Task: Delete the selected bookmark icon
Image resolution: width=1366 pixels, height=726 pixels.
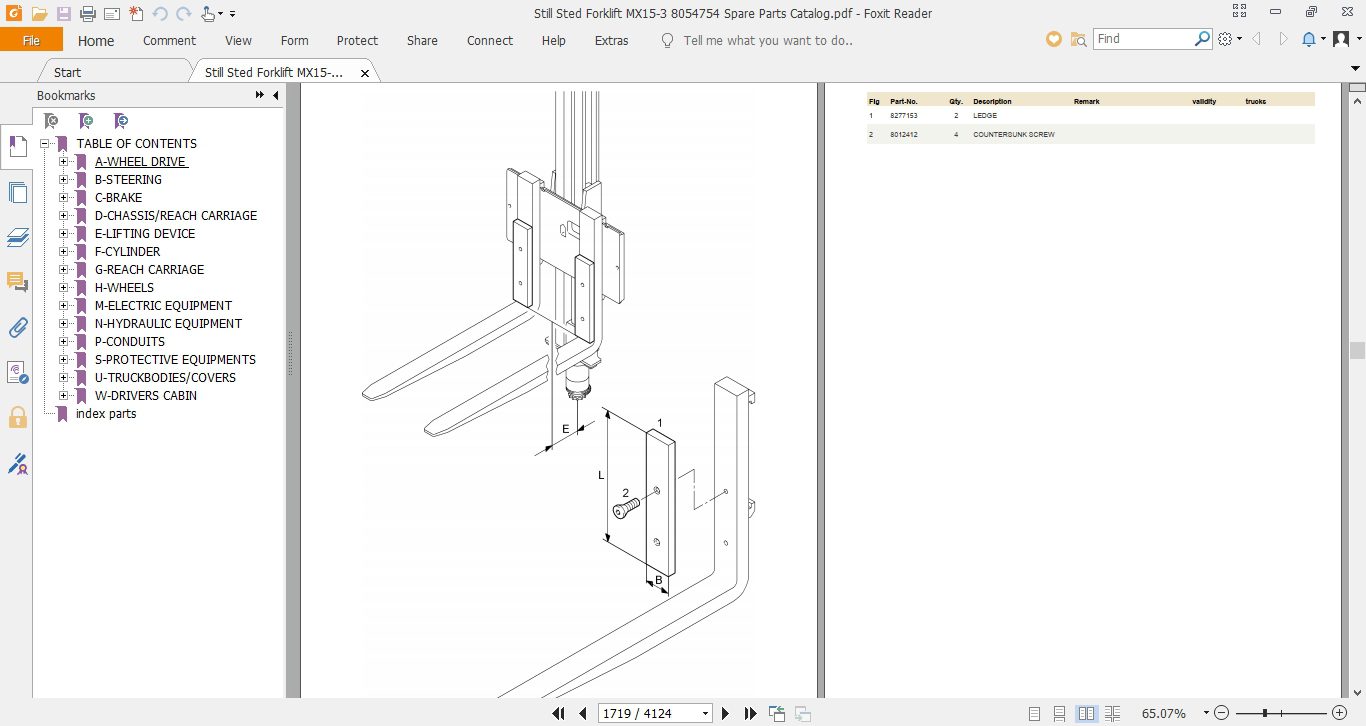Action: pyautogui.click(x=52, y=121)
